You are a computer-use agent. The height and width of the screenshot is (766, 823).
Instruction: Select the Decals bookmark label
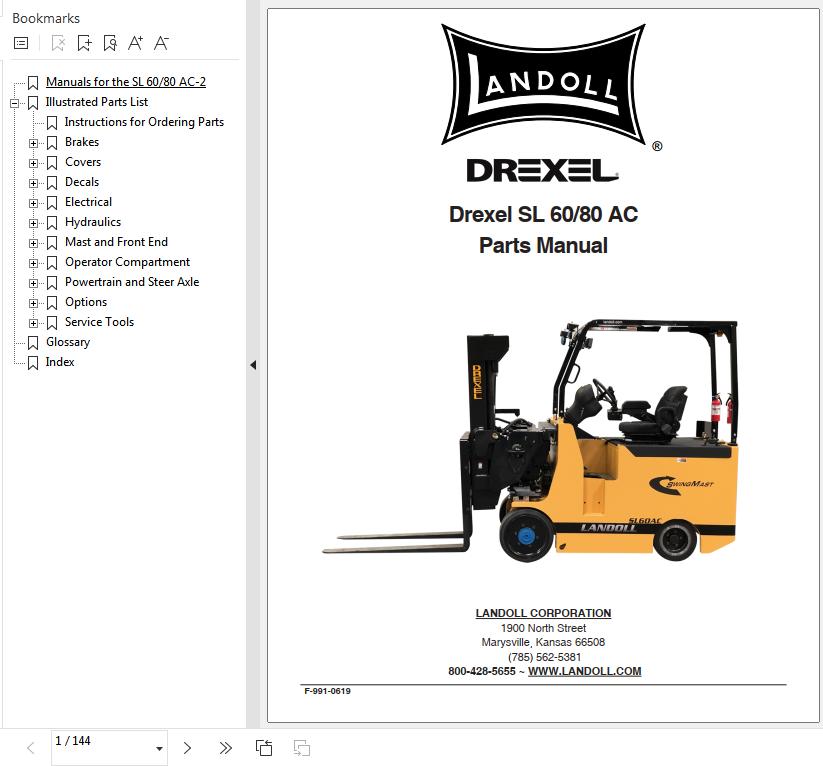point(82,182)
